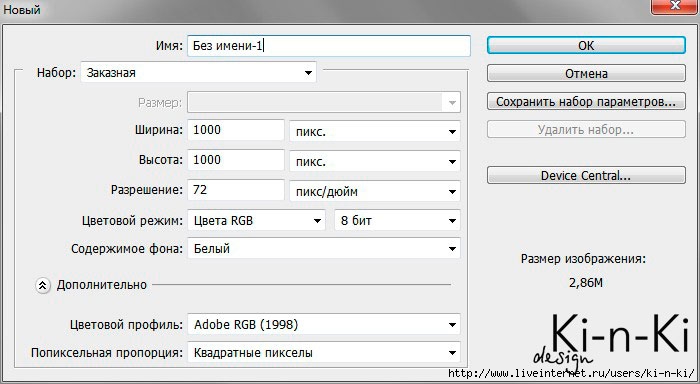Open the Набор preset dropdown
The width and height of the screenshot is (700, 384).
point(198,72)
